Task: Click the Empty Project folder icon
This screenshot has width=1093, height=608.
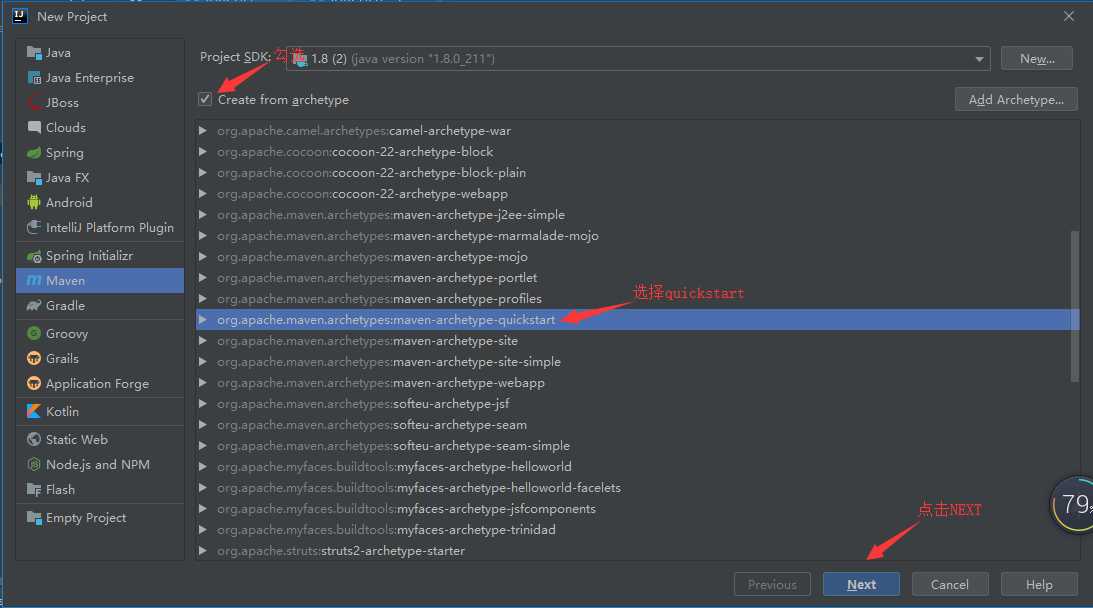Action: tap(33, 518)
